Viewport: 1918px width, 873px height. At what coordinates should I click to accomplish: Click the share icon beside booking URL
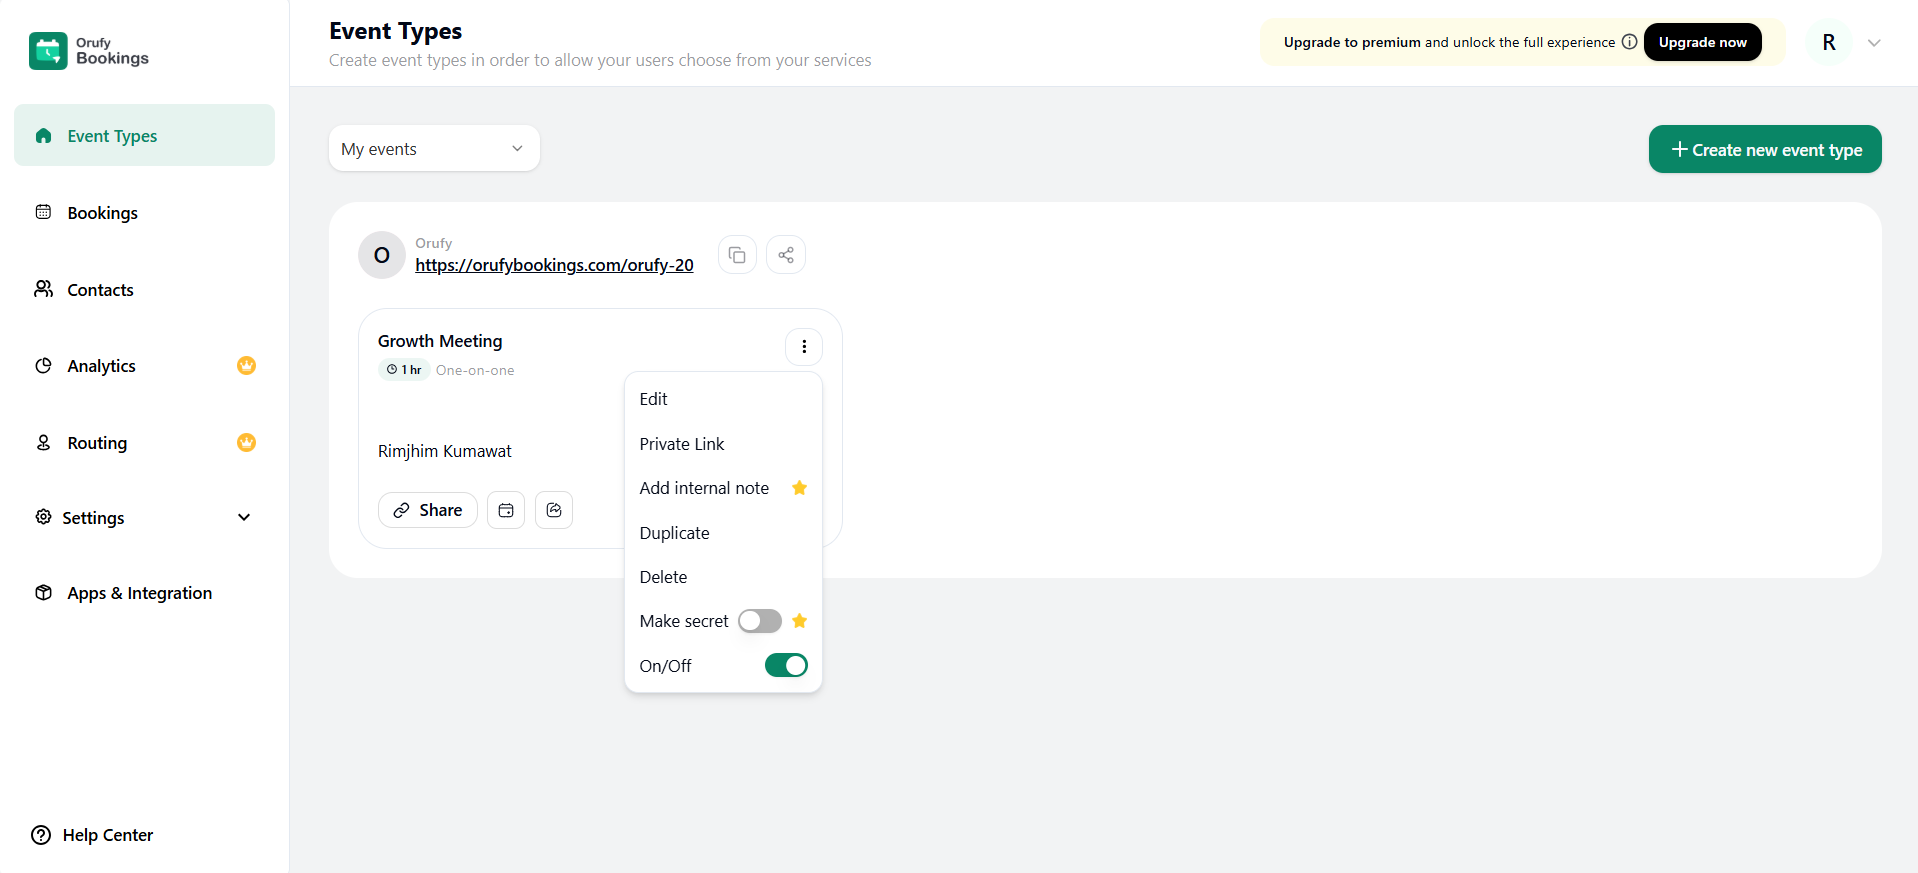point(786,255)
